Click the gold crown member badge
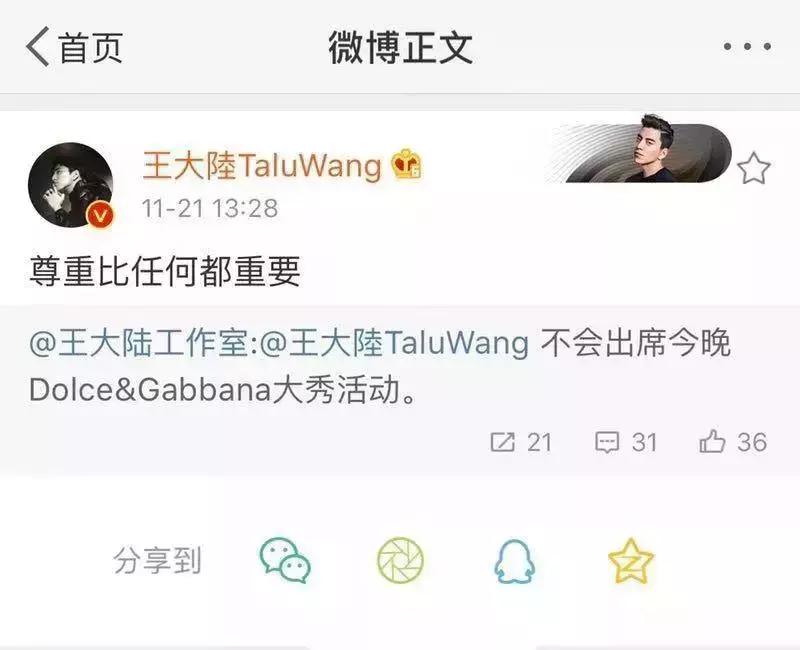Screen dimensions: 800x650 click(x=407, y=164)
